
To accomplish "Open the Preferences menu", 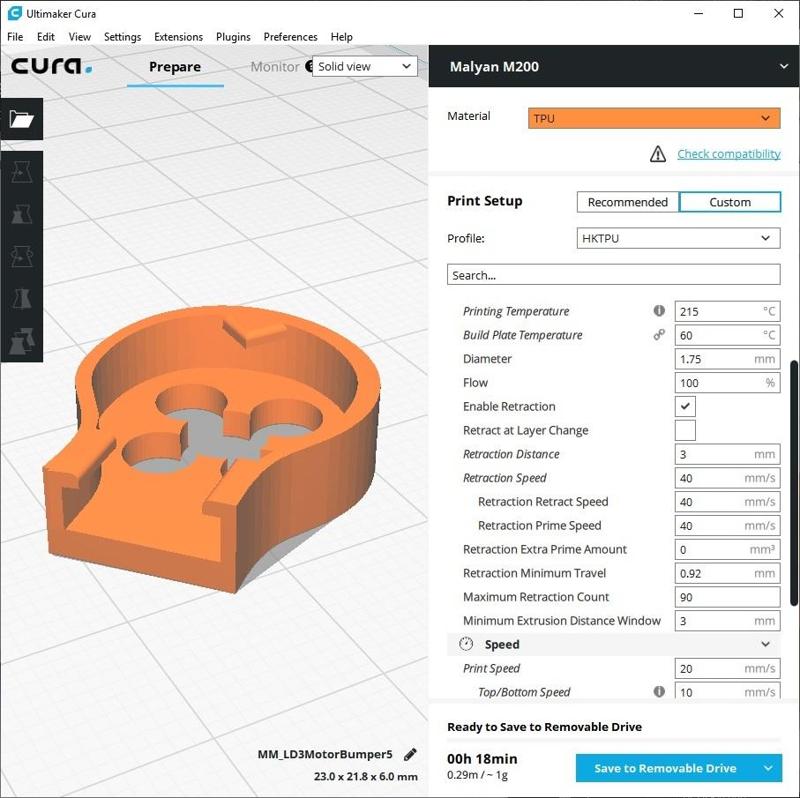I will [x=290, y=37].
